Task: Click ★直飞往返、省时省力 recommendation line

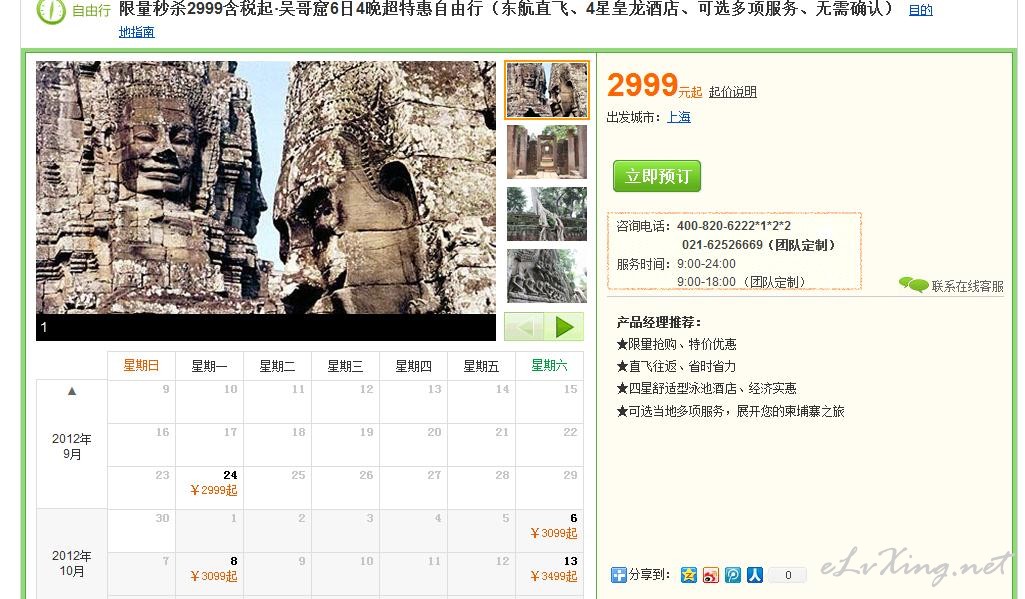Action: click(676, 366)
